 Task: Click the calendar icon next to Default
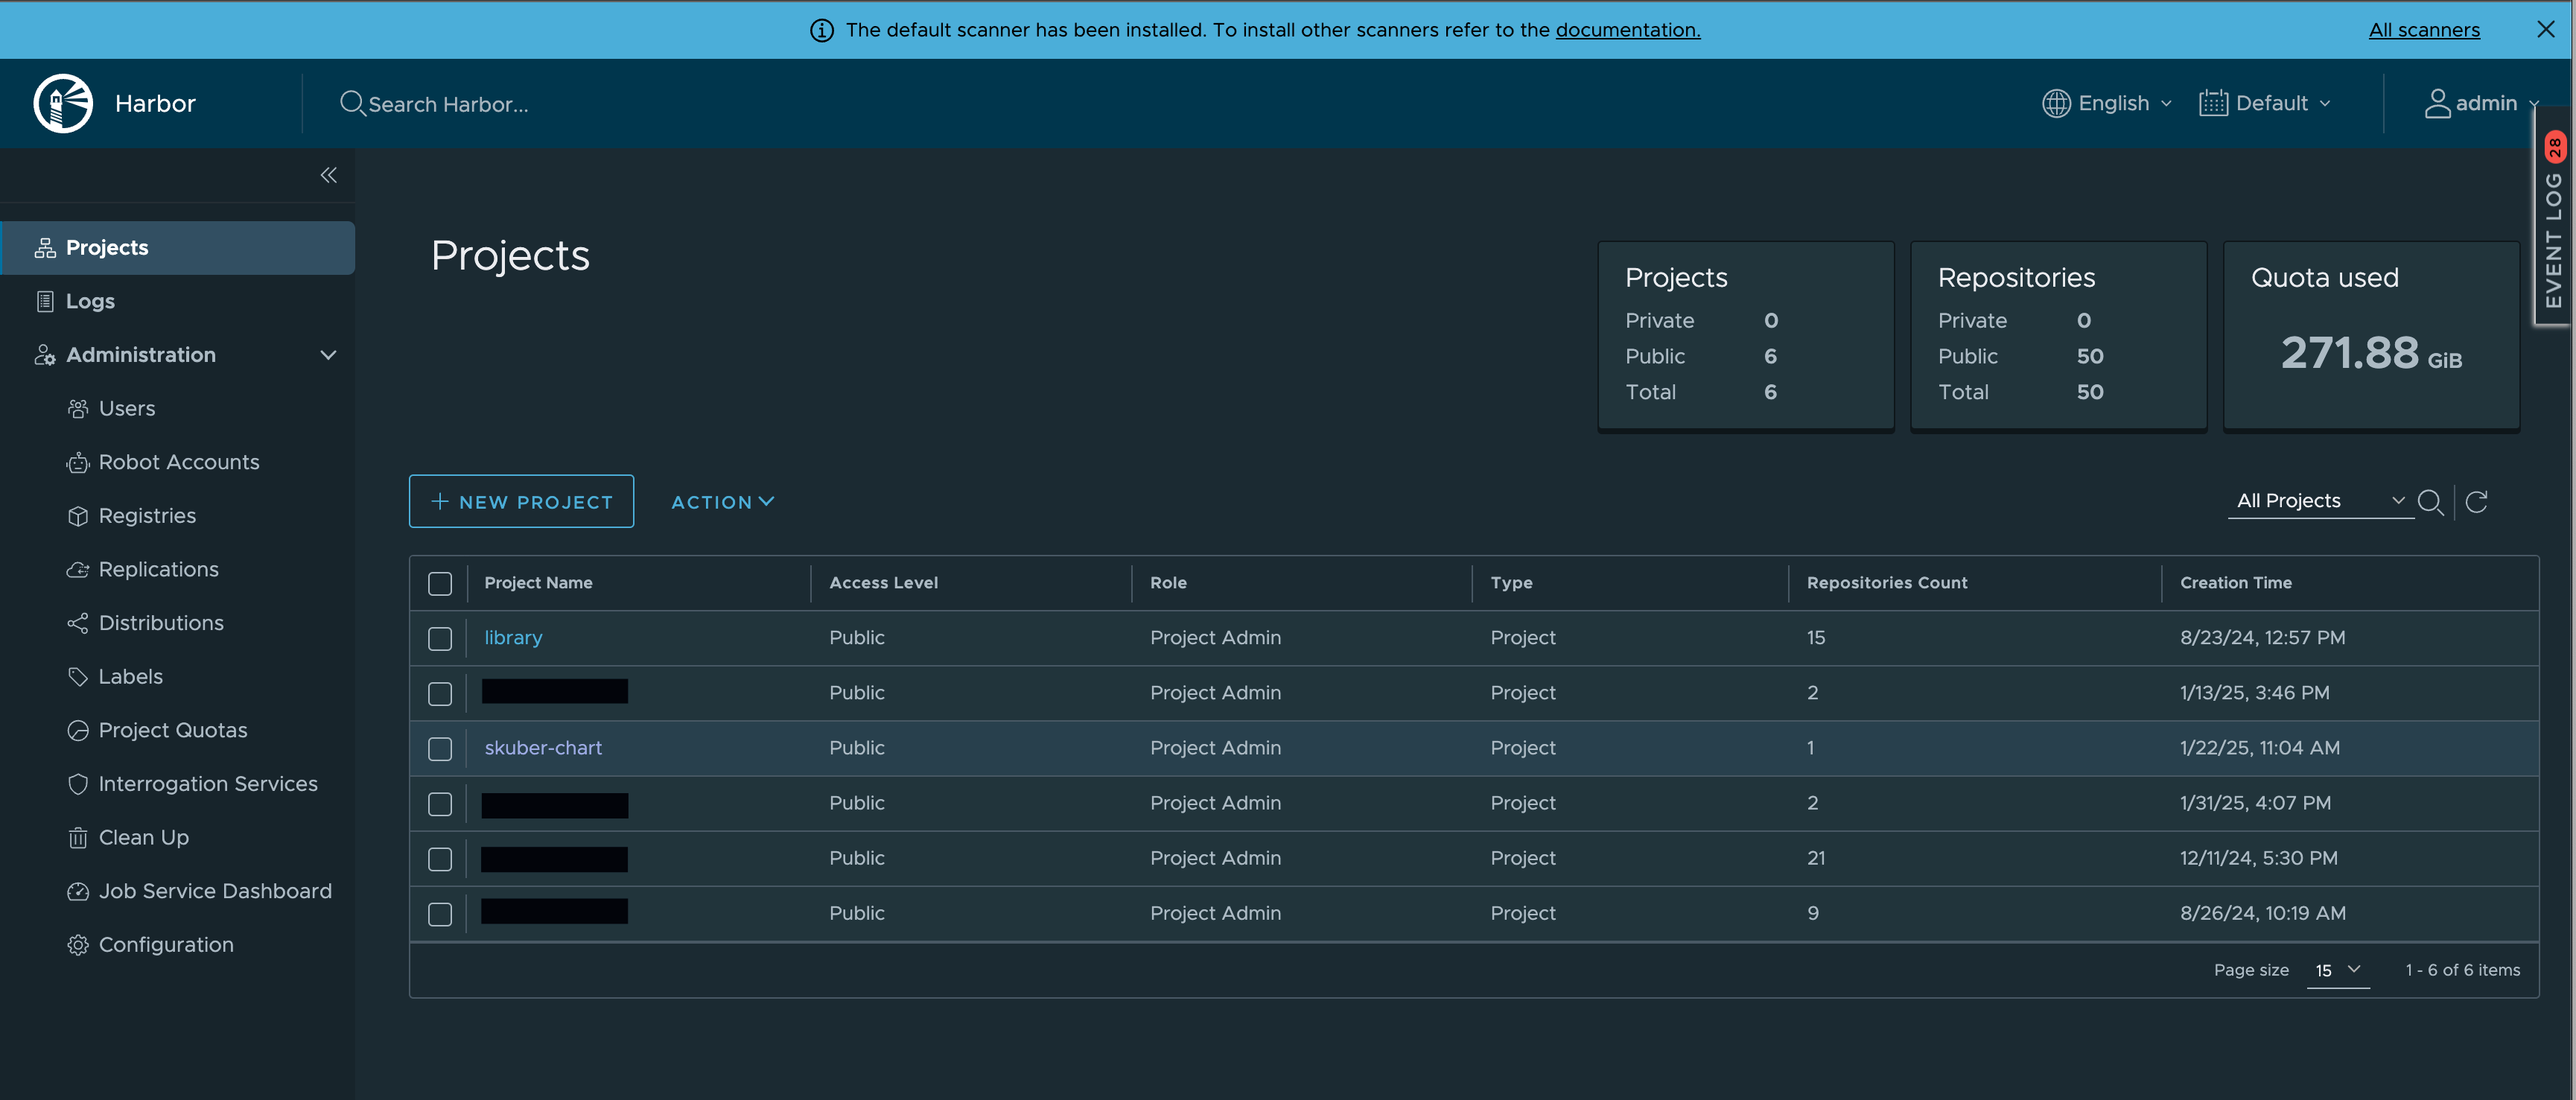click(2213, 103)
